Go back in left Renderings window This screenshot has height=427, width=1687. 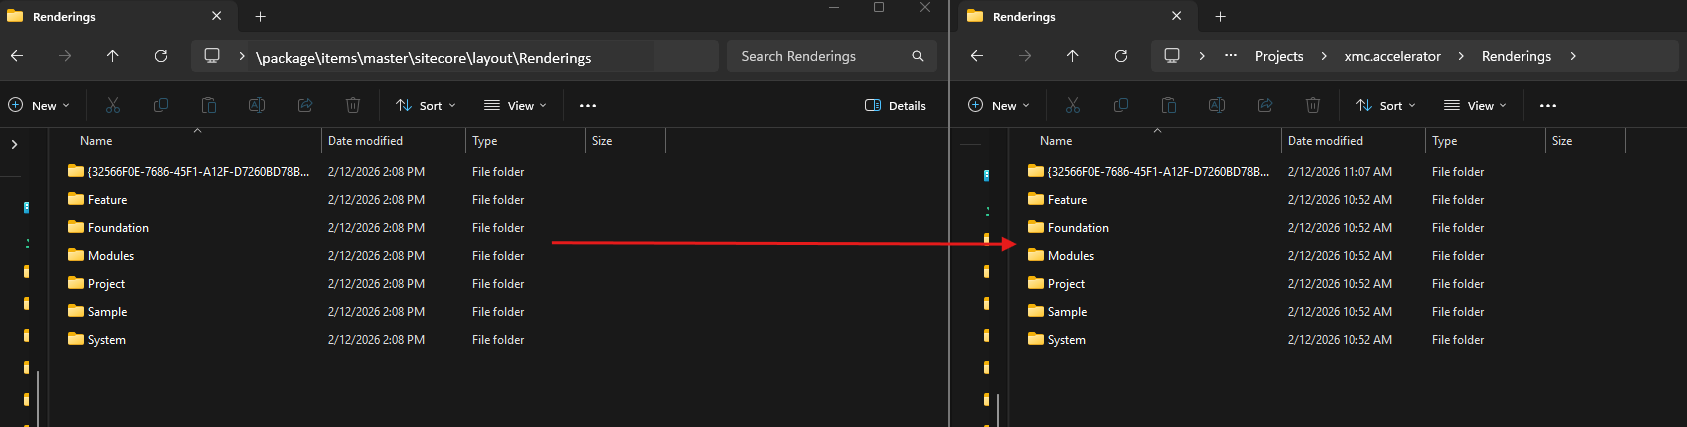coord(17,56)
